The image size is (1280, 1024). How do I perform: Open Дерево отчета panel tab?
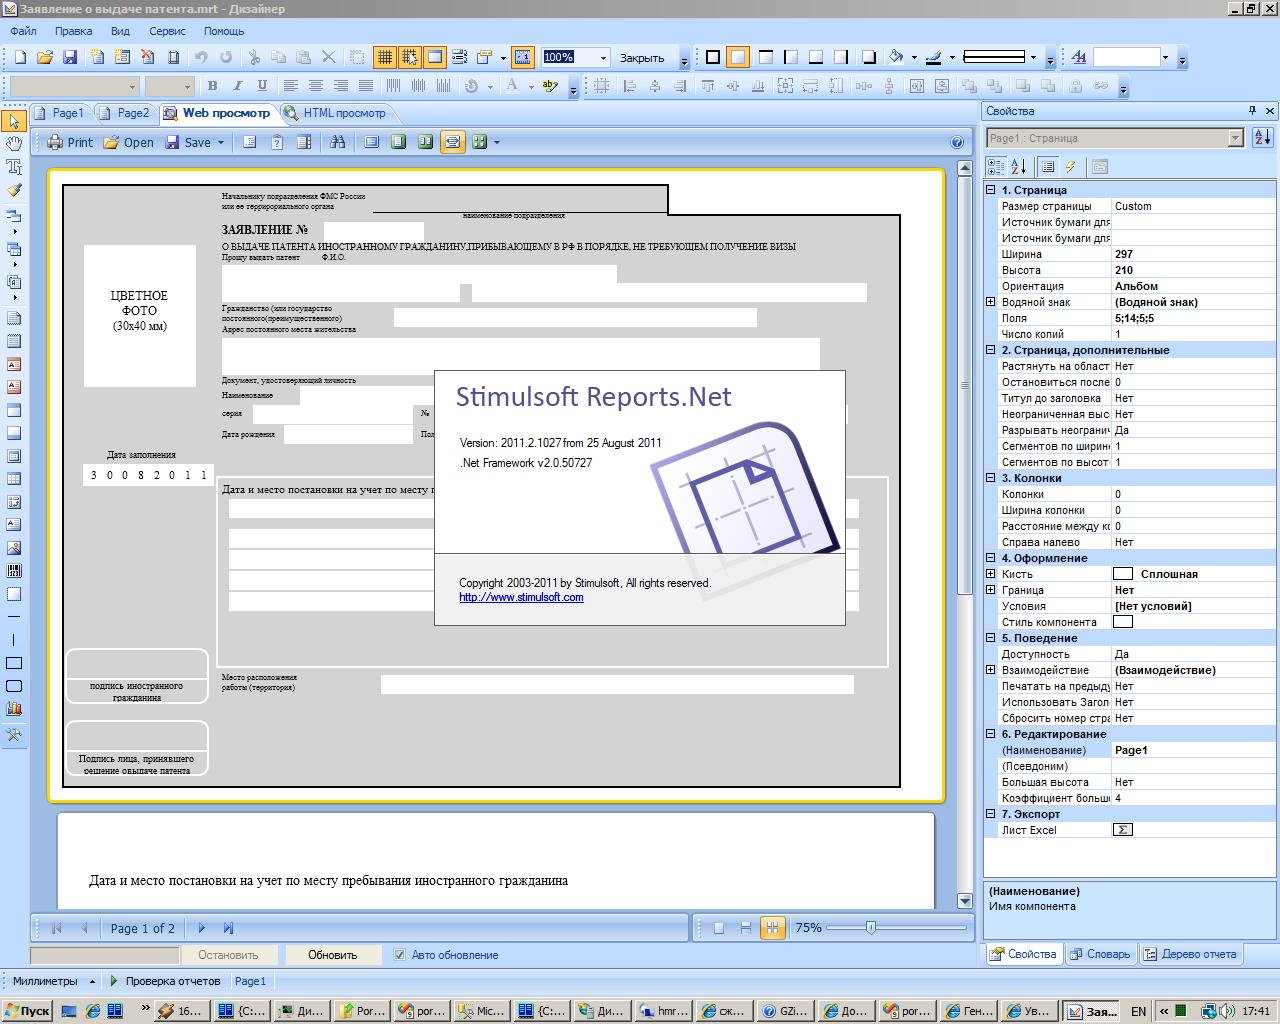1190,954
